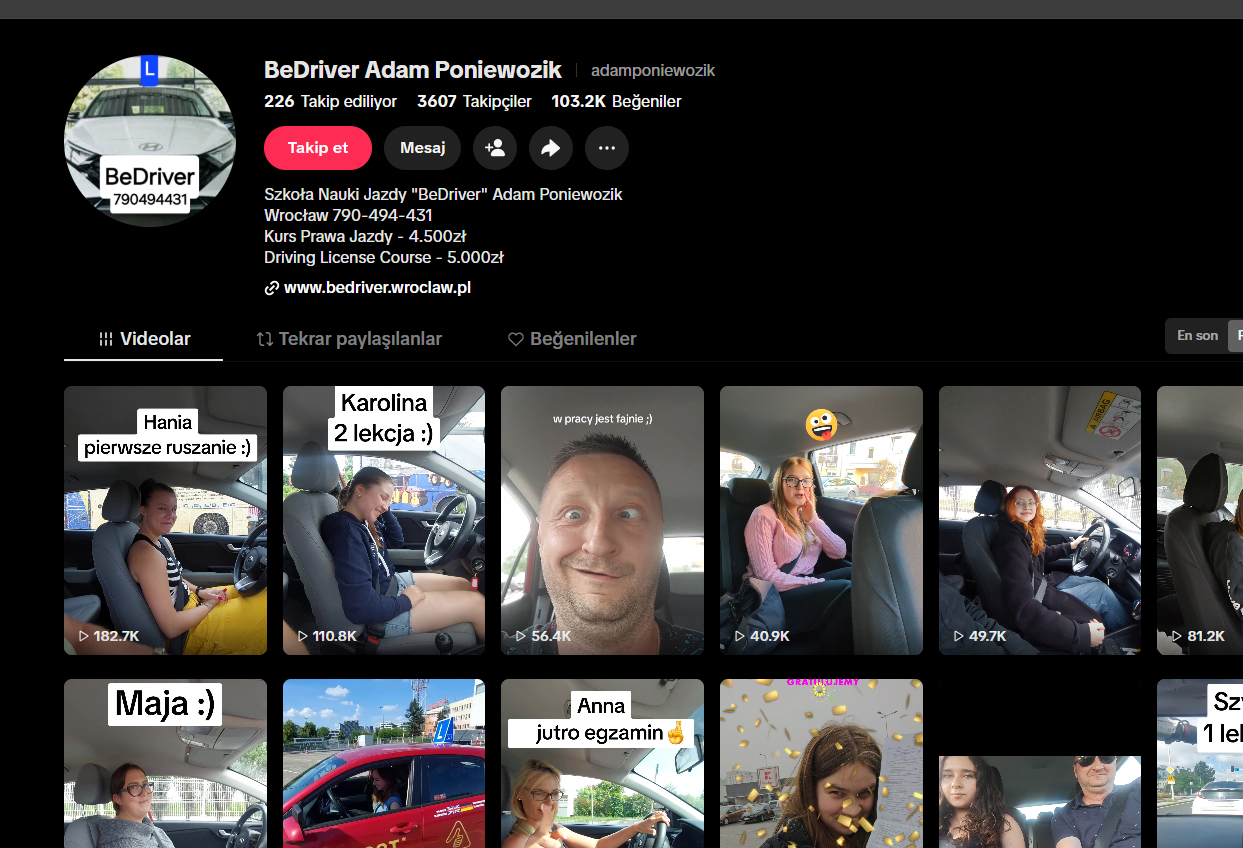Click the Mesaj button
Image resolution: width=1243 pixels, height=848 pixels.
pos(422,148)
